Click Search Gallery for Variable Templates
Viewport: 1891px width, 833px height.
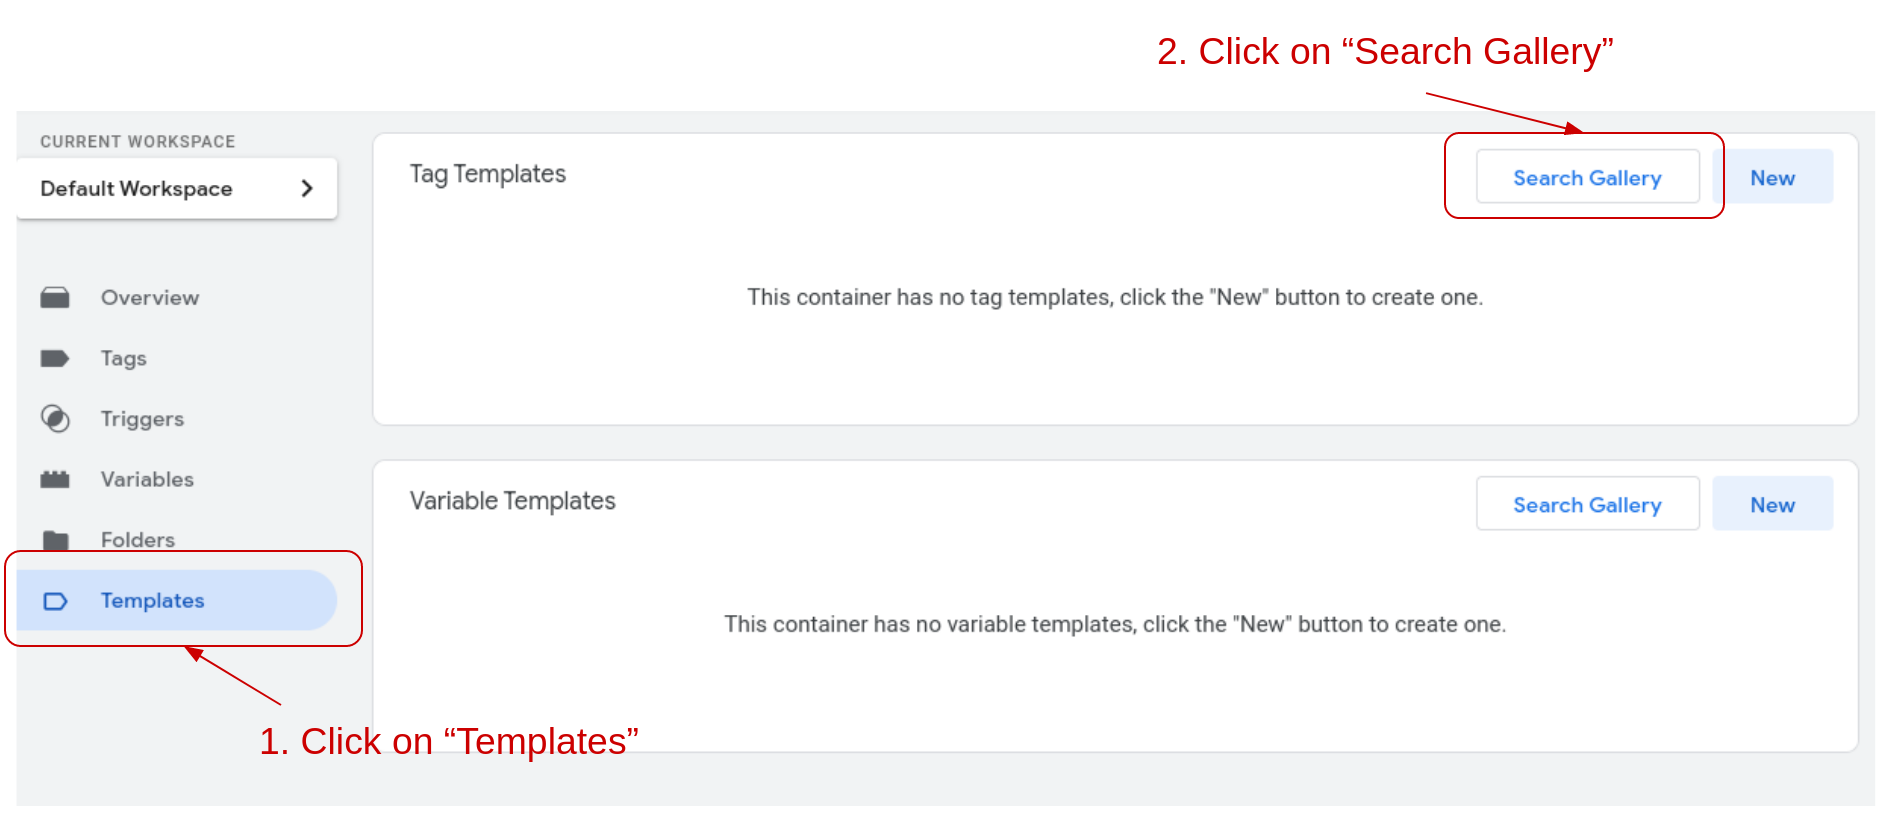(1587, 504)
